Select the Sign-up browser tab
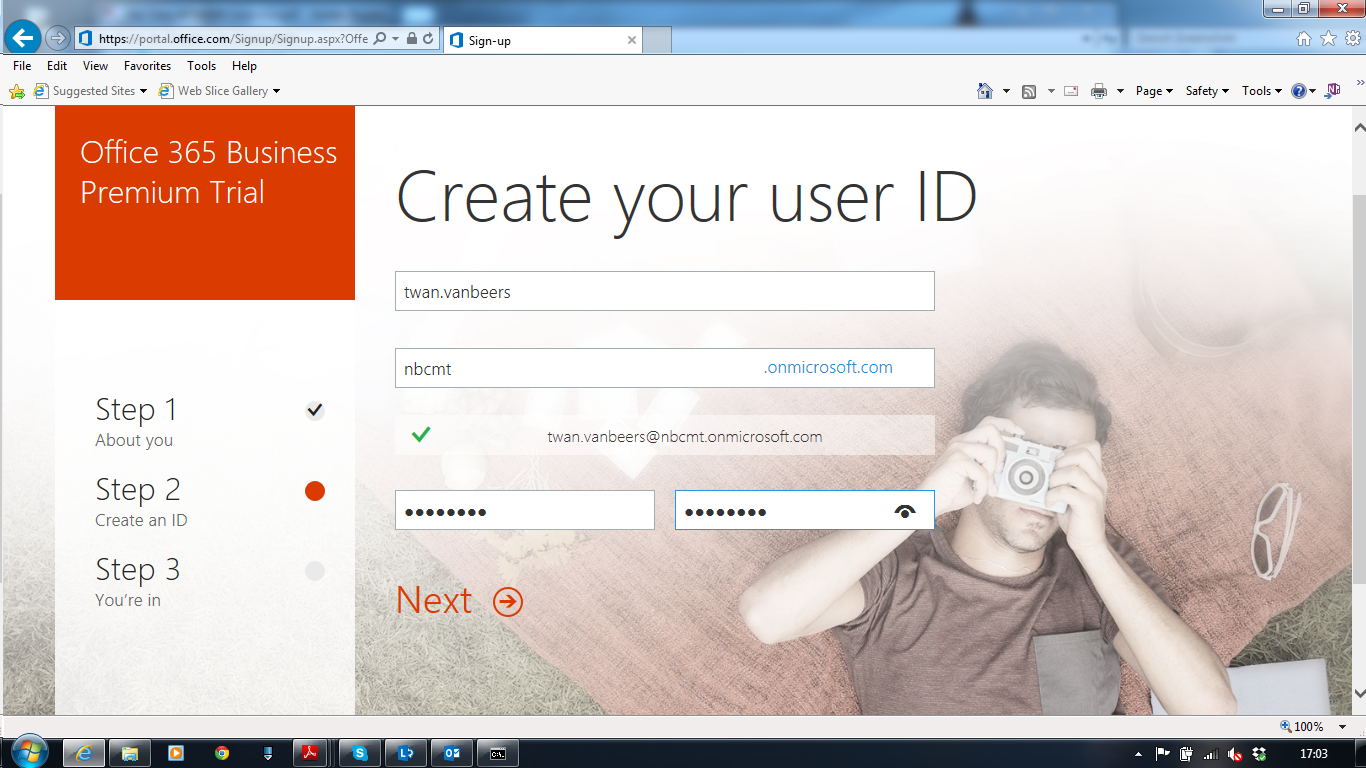 (541, 40)
